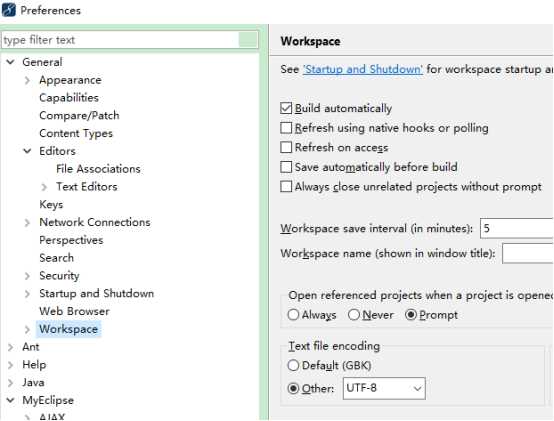This screenshot has height=421, width=554.
Task: Click the MyEclipse Preferences window icon
Action: click(9, 10)
